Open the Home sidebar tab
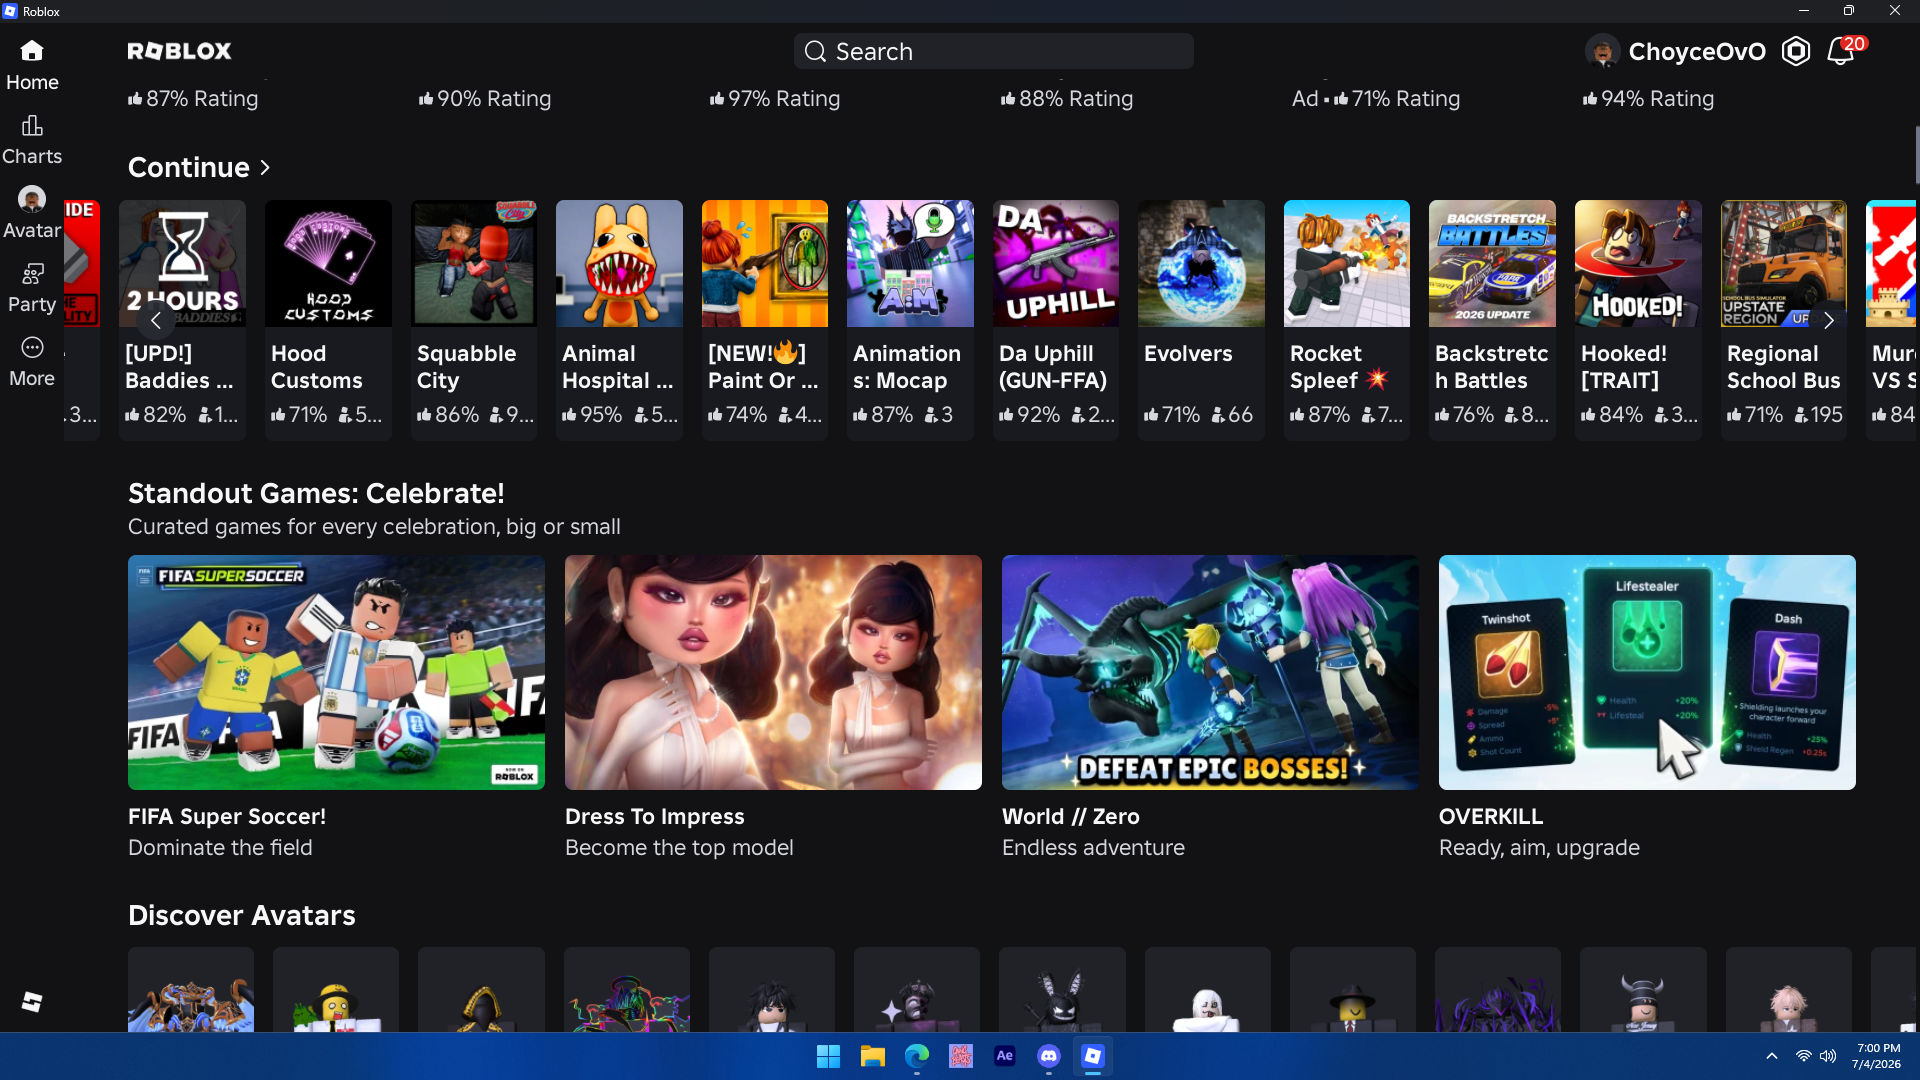The width and height of the screenshot is (1920, 1080). (32, 65)
